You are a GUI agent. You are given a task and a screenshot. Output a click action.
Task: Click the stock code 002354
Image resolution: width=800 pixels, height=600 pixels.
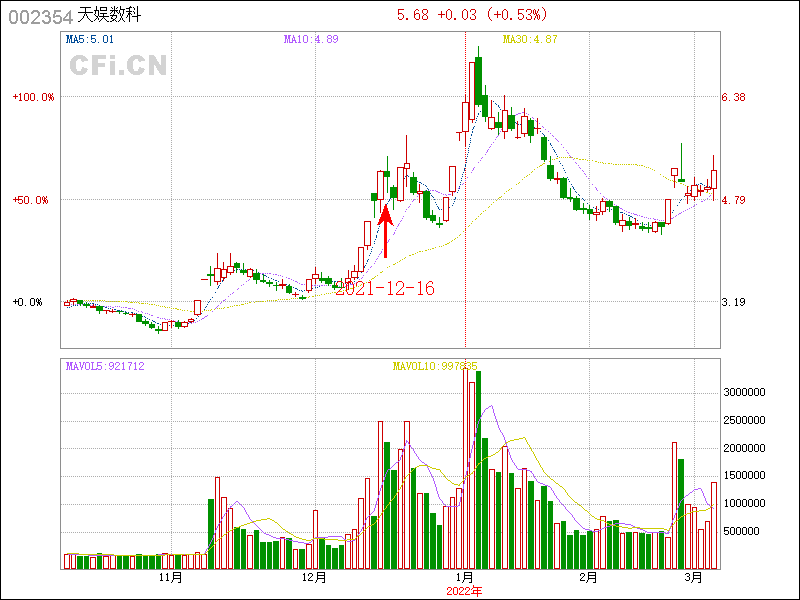click(x=39, y=16)
